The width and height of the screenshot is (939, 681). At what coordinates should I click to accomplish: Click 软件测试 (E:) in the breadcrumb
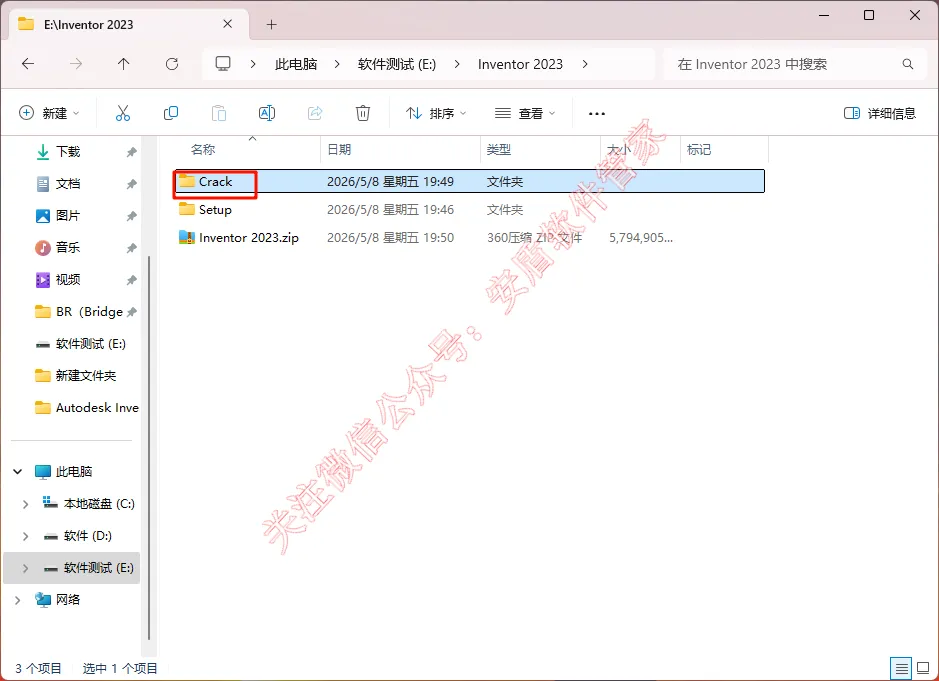click(x=397, y=64)
